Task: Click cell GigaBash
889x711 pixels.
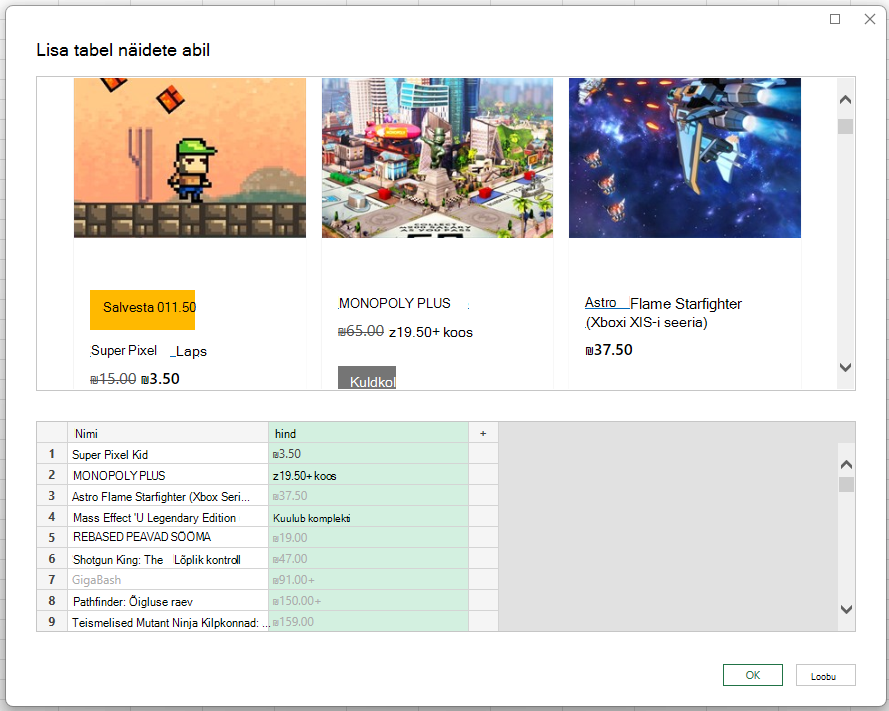Action: click(168, 579)
